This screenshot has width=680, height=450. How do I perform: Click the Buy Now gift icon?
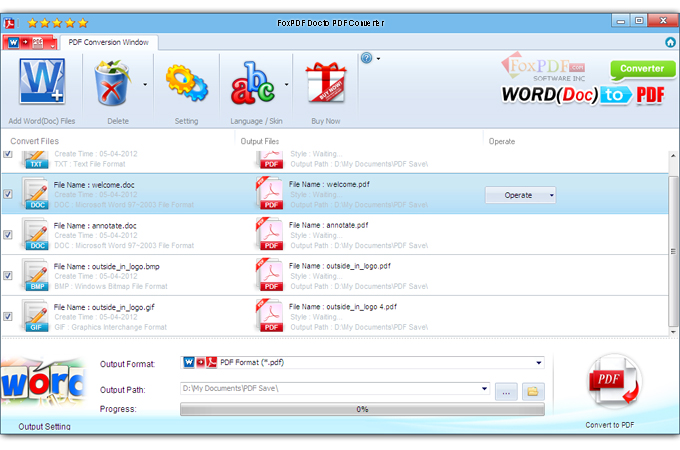326,82
